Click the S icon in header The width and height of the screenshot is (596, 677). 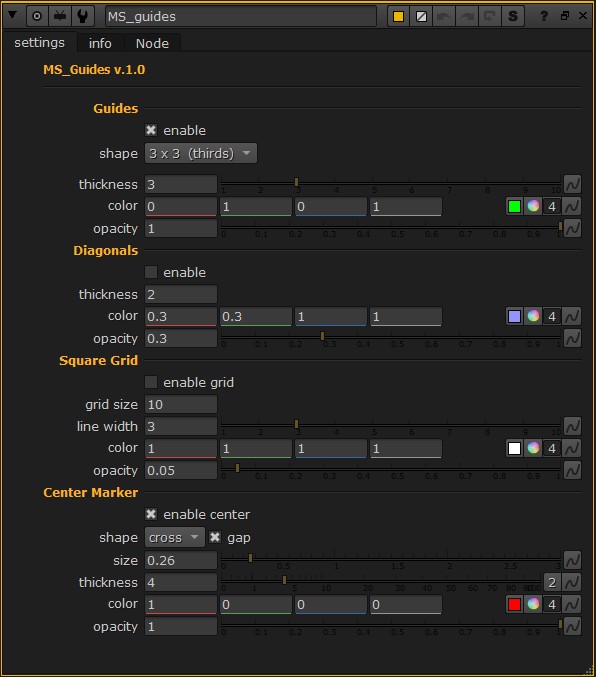pos(513,16)
